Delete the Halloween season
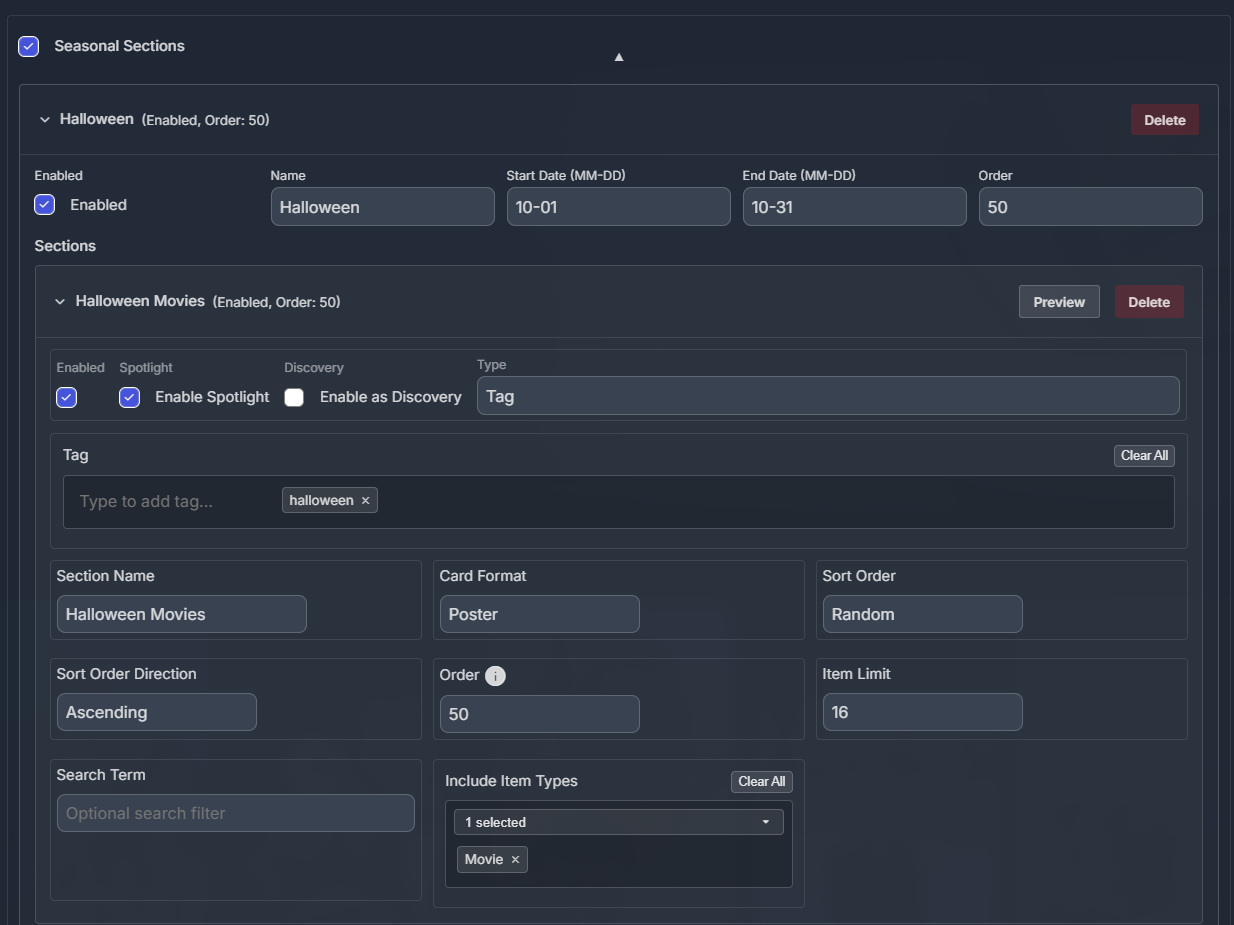Viewport: 1234px width, 925px height. click(1165, 120)
